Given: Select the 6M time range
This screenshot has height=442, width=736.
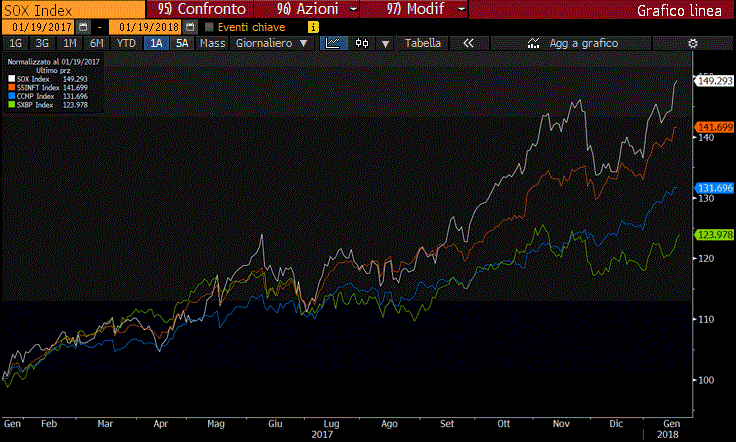Looking at the screenshot, I should pyautogui.click(x=96, y=43).
